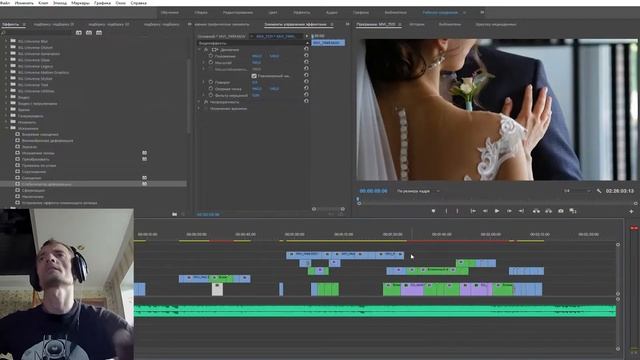The height and width of the screenshot is (360, 640).
Task: Select the Стабилизатор деформации effect
Action: pos(46,184)
